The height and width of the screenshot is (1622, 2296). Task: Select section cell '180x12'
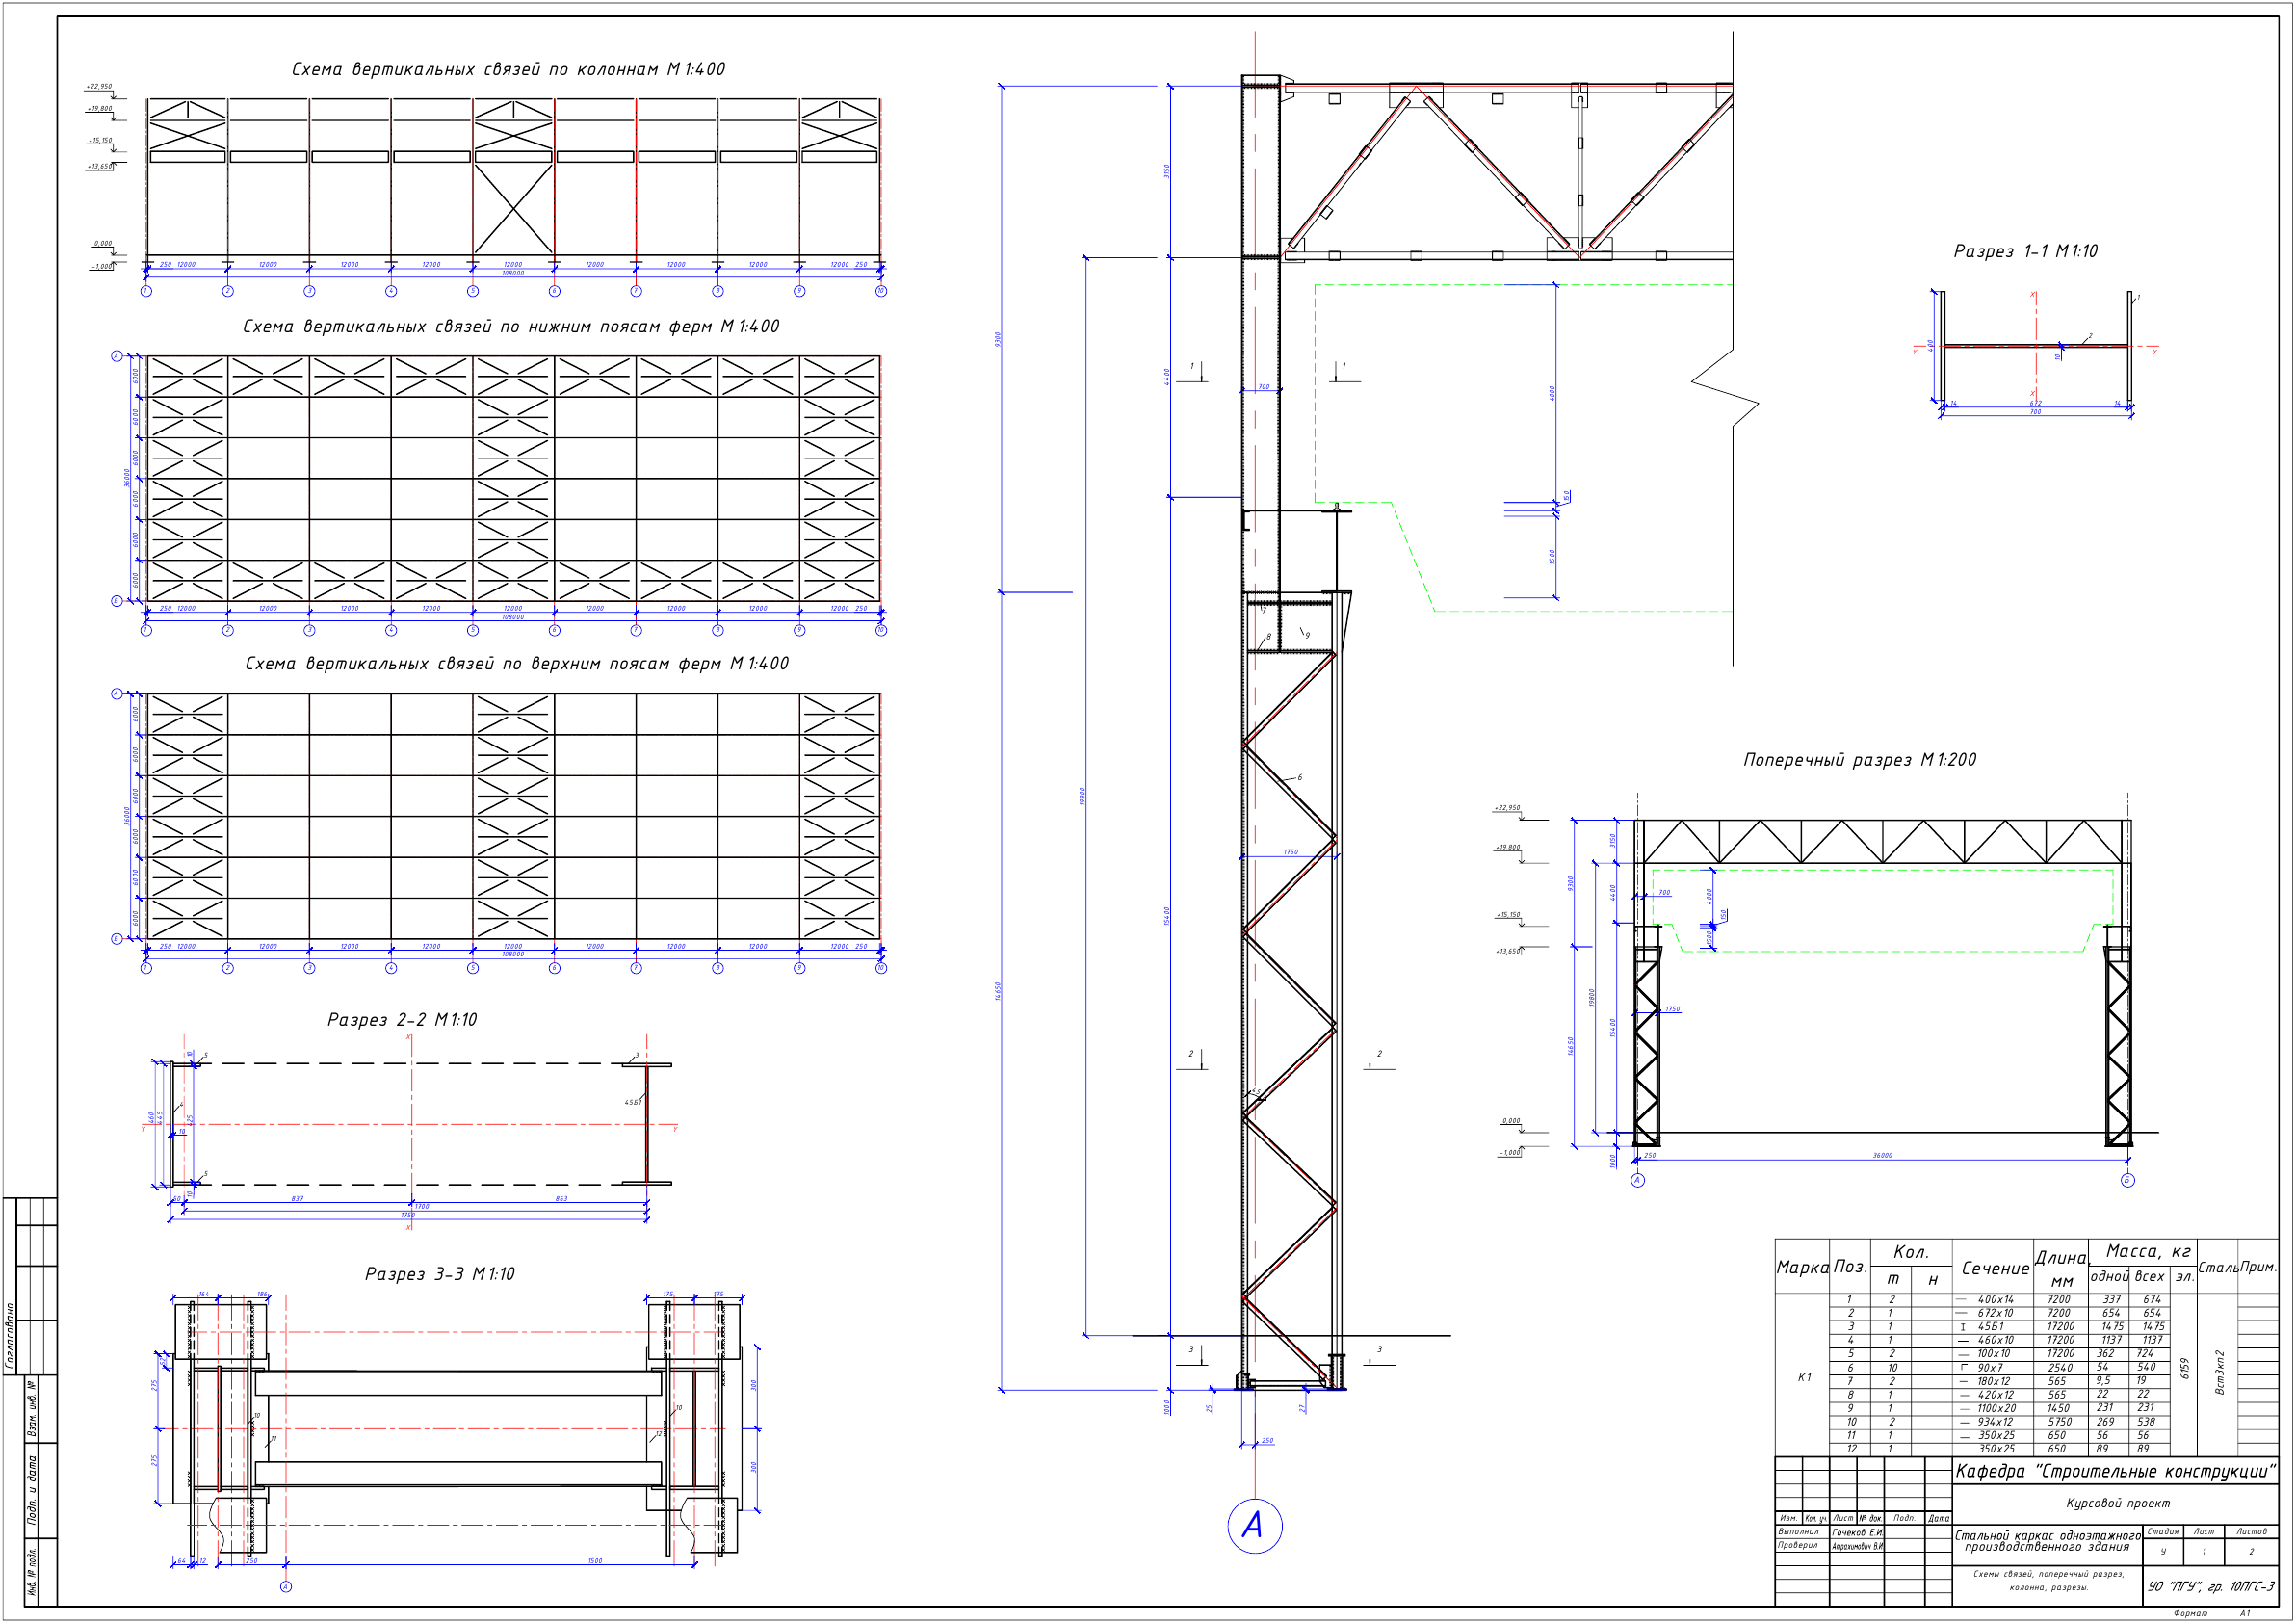click(1994, 1381)
